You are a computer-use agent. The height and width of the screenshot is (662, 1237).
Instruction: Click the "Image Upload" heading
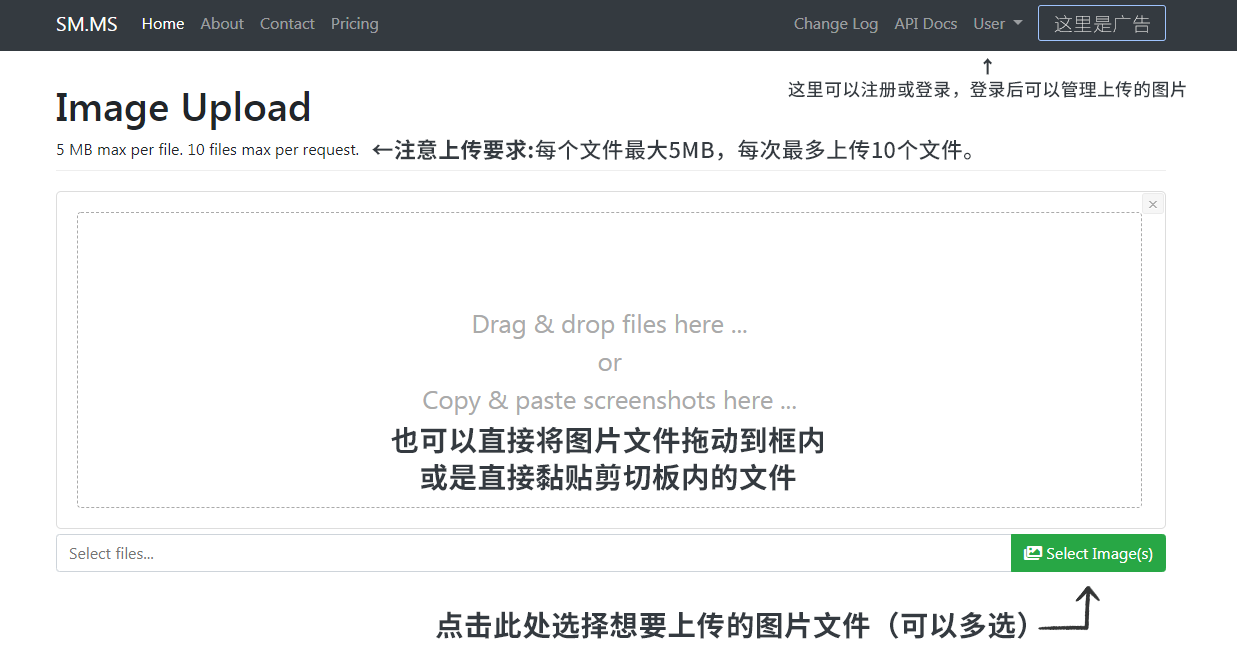click(183, 107)
